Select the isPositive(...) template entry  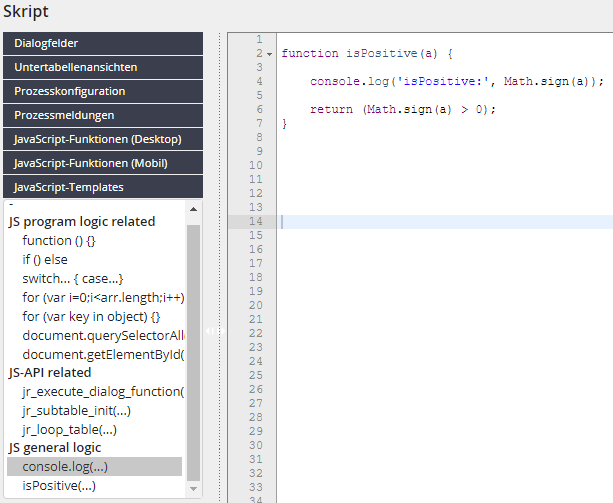point(59,485)
